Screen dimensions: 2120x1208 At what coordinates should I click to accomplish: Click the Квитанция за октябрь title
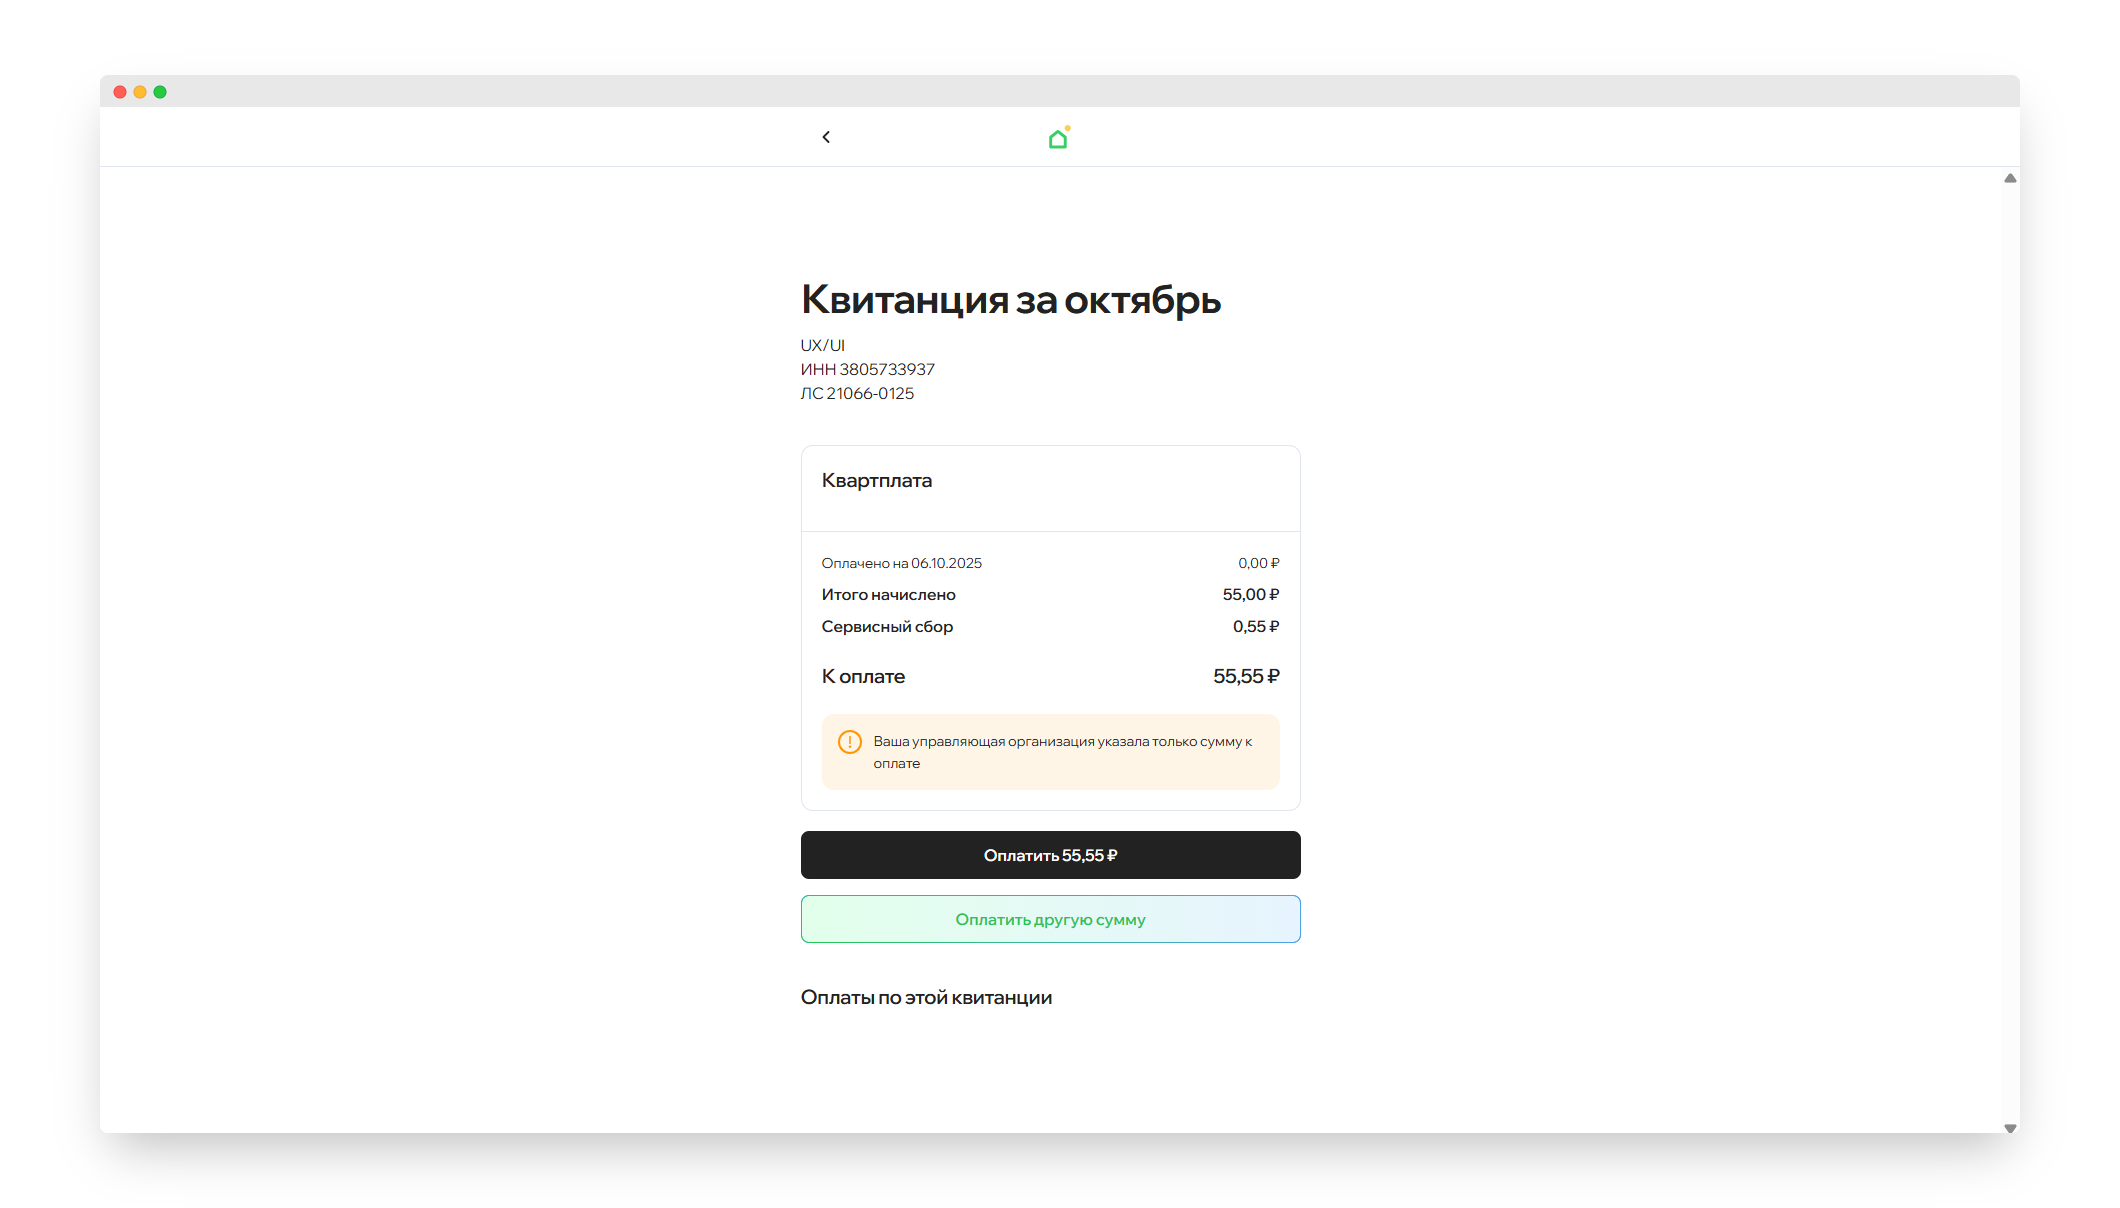1010,299
